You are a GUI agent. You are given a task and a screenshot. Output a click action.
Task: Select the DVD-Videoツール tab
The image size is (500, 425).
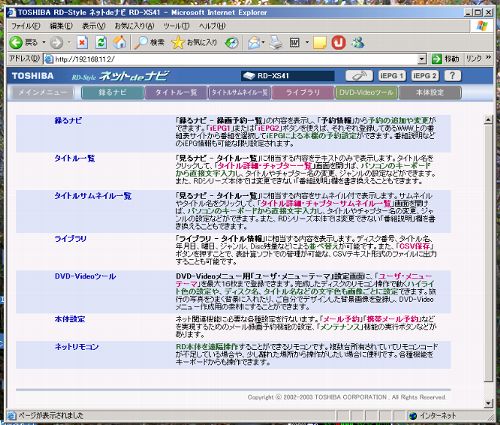tap(366, 93)
